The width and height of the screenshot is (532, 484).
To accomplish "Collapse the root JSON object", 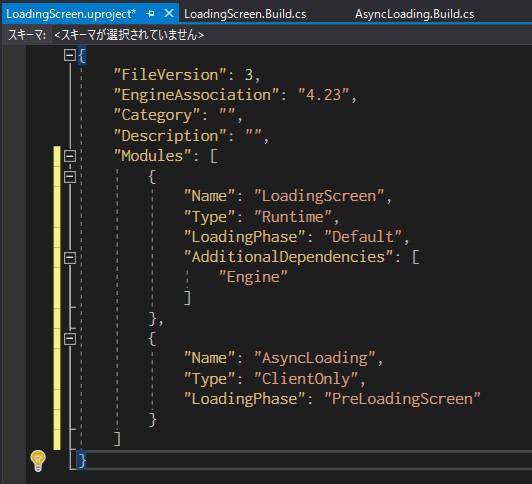I will [x=70, y=55].
